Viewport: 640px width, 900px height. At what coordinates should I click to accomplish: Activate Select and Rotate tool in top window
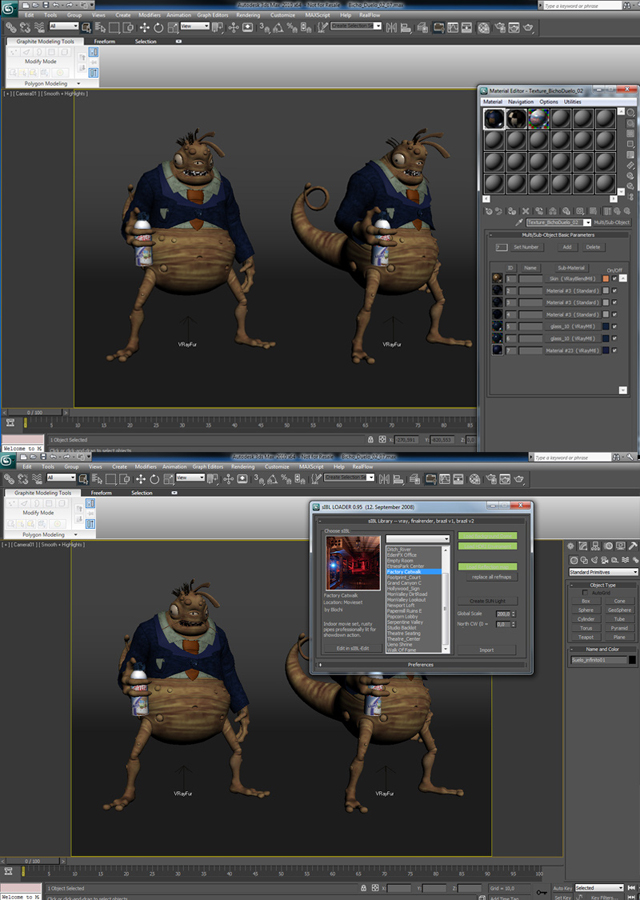(158, 27)
